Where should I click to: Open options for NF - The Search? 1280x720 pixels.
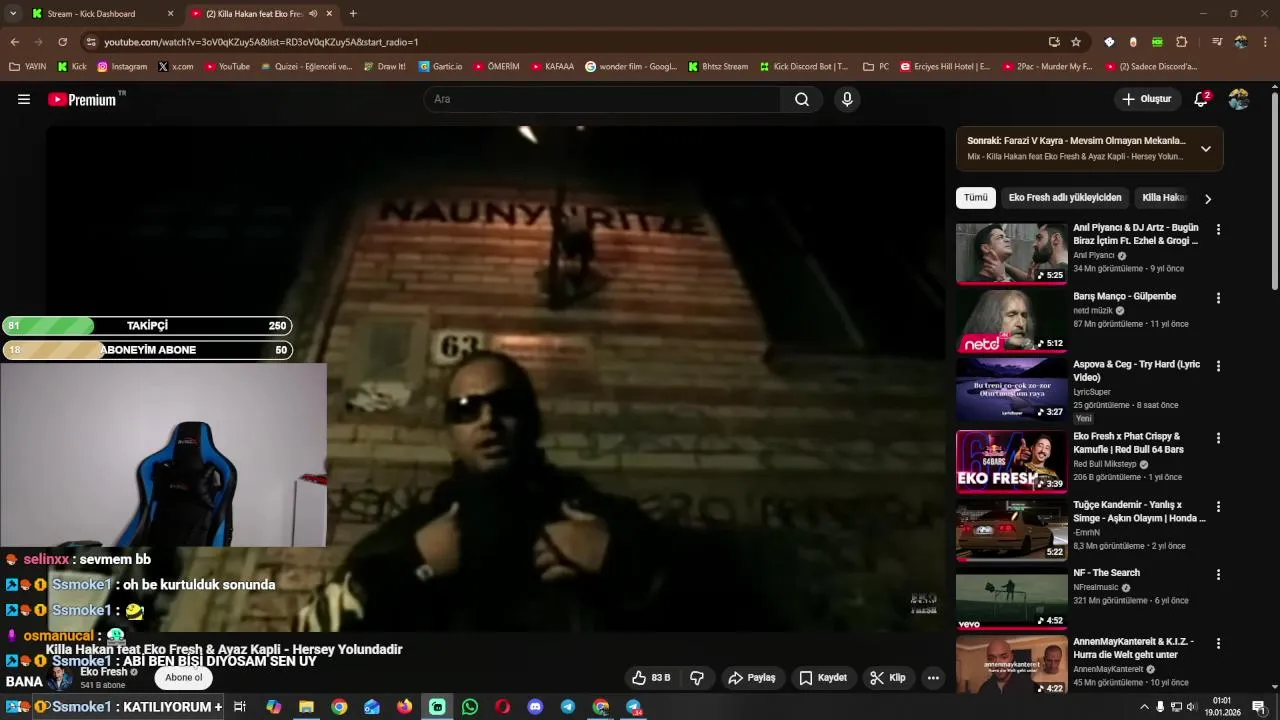pyautogui.click(x=1218, y=574)
